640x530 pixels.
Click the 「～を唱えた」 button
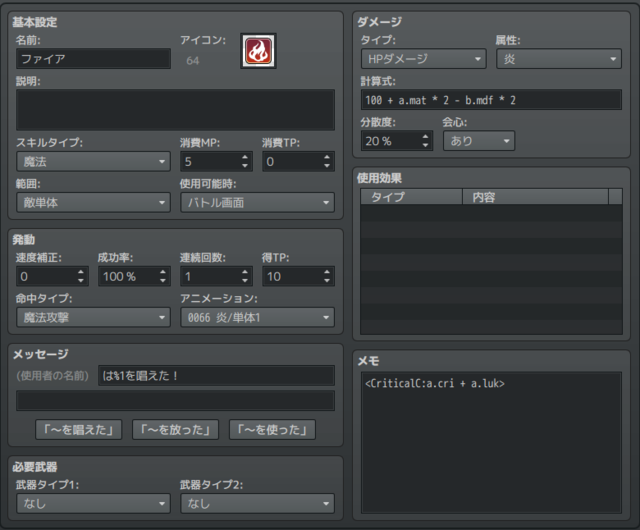pyautogui.click(x=78, y=430)
